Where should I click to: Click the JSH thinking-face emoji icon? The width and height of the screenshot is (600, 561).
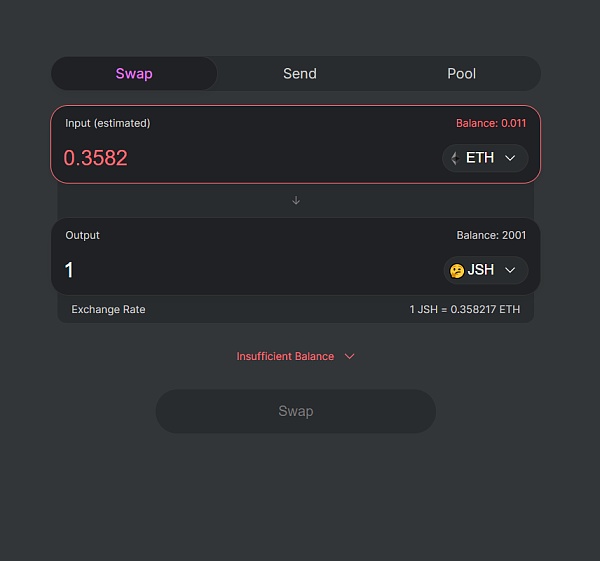click(x=456, y=270)
